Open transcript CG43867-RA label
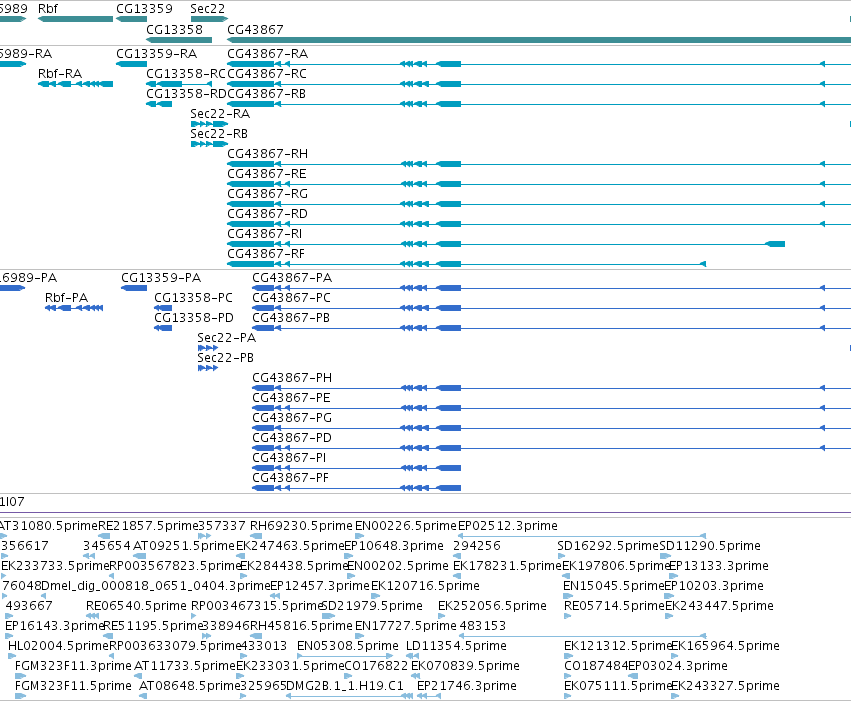Image resolution: width=851 pixels, height=701 pixels. point(268,54)
